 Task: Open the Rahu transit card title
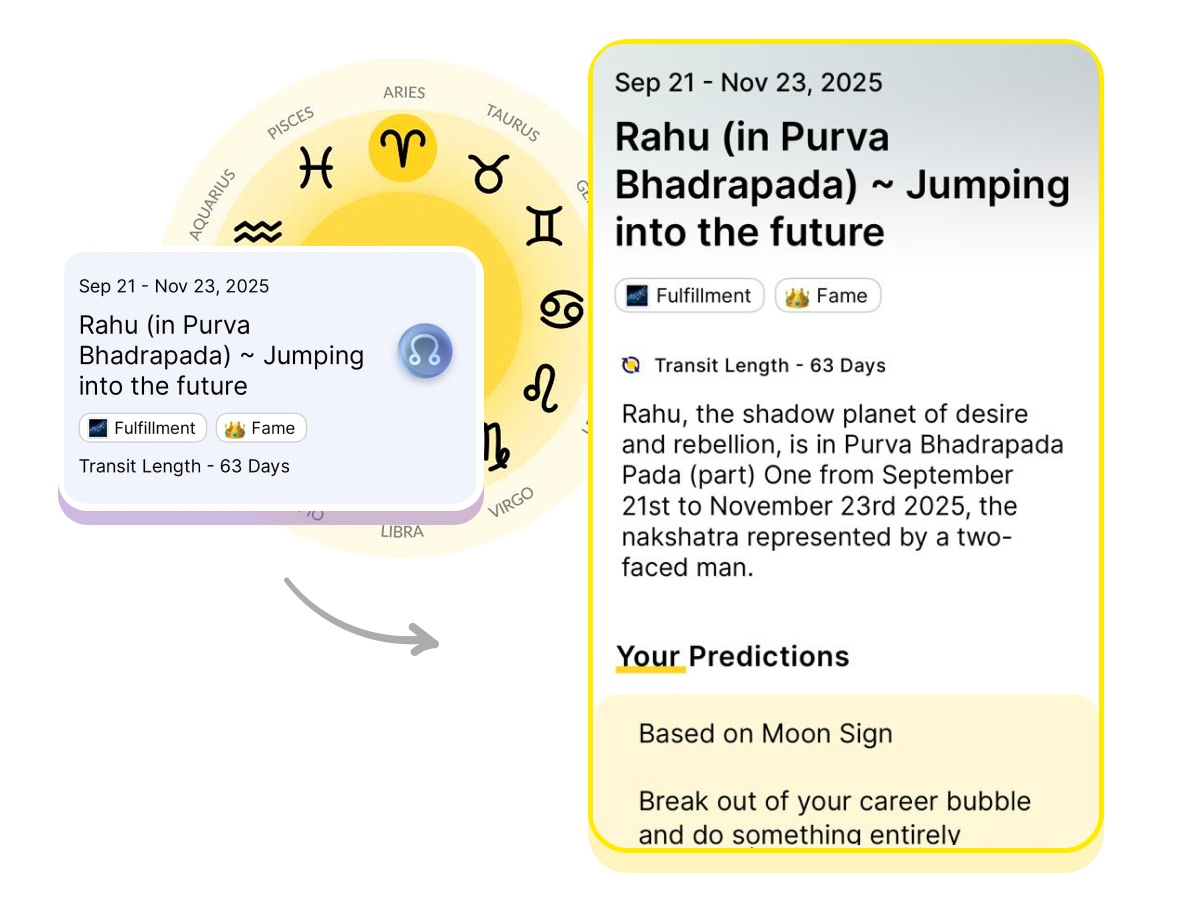click(221, 355)
